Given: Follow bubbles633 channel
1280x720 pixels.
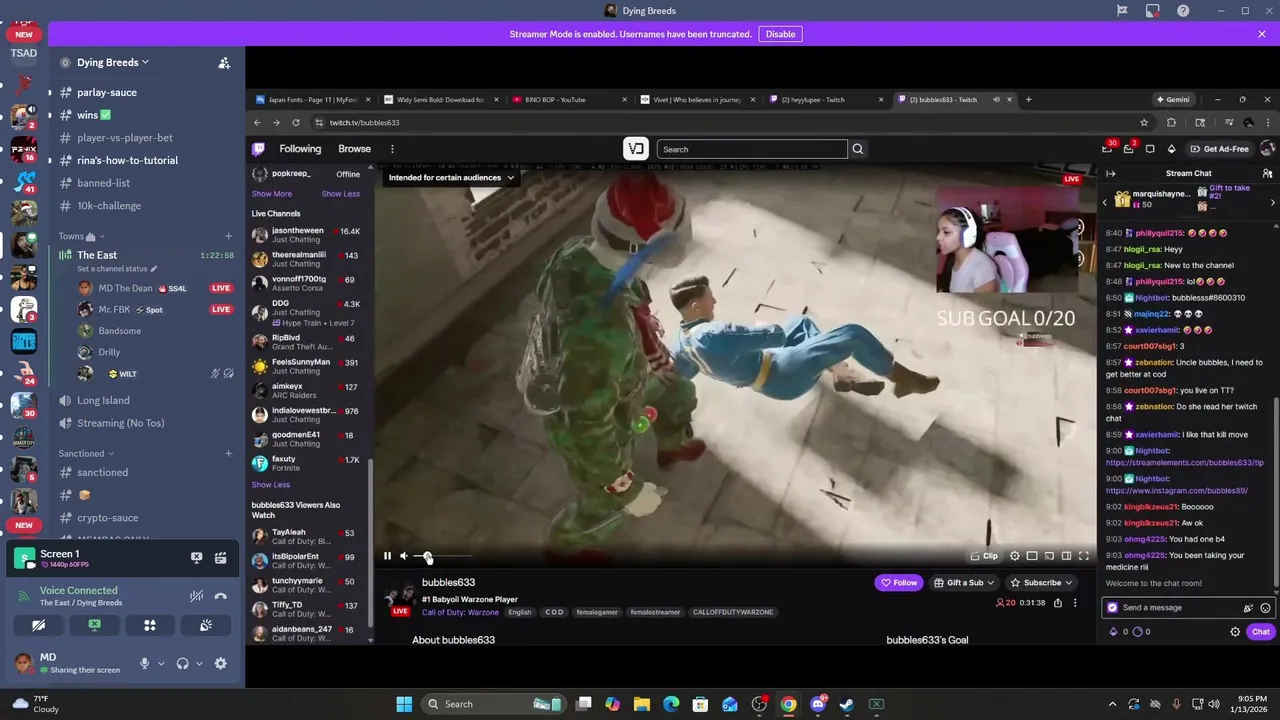Looking at the screenshot, I should tap(898, 583).
